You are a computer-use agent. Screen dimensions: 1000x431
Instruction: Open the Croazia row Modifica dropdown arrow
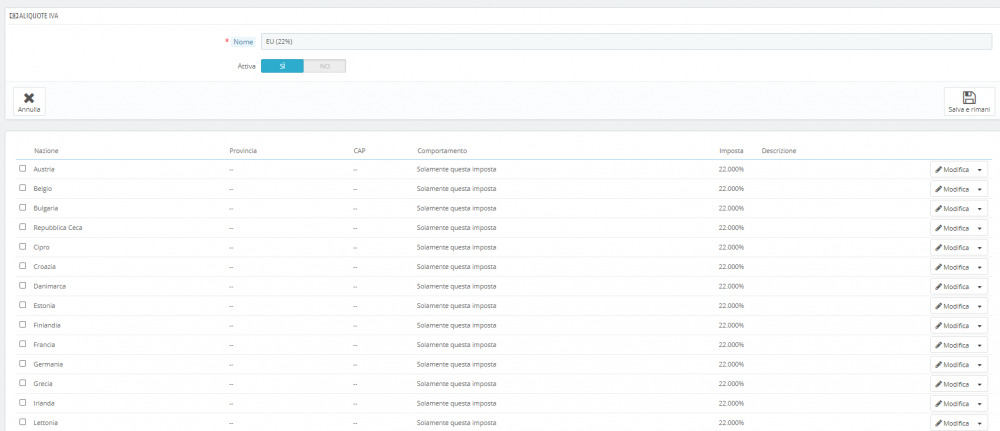pos(980,267)
